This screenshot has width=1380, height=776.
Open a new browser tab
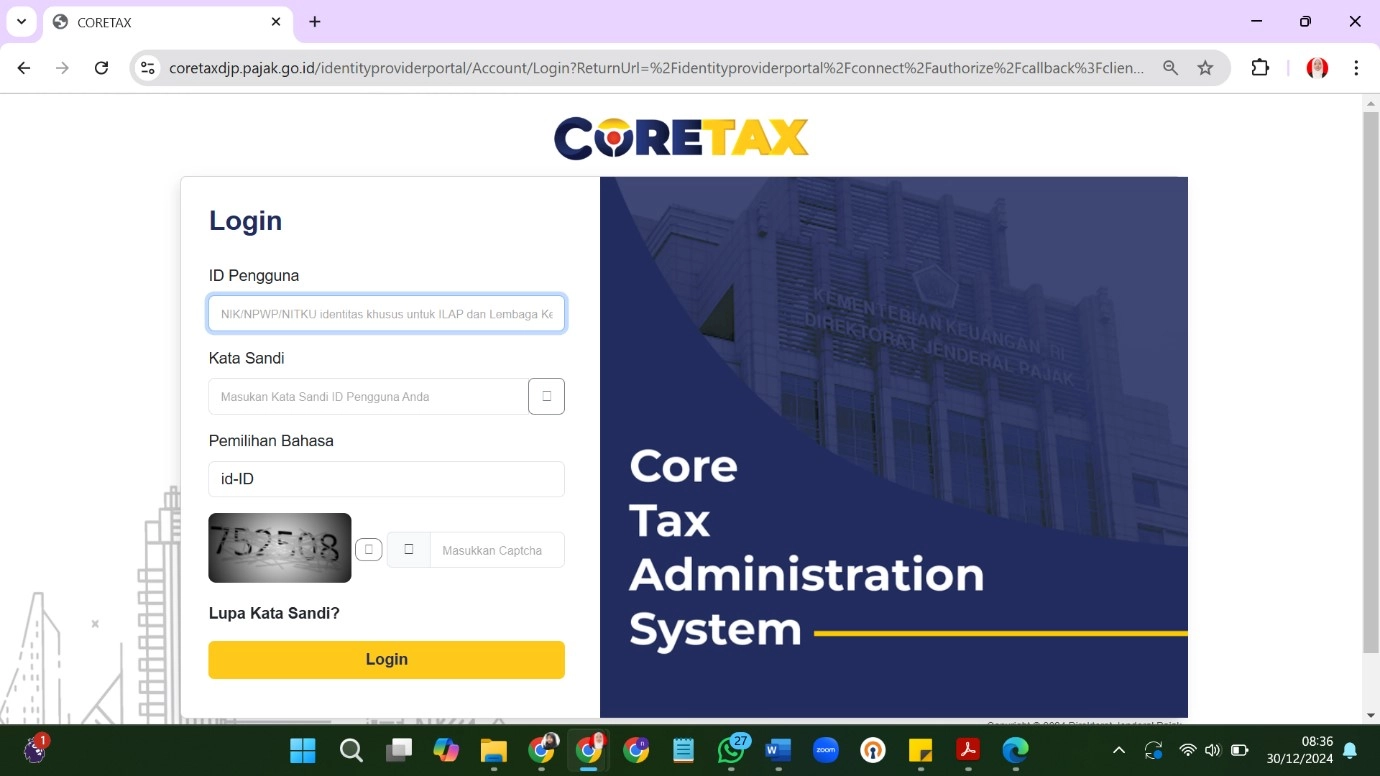[315, 22]
